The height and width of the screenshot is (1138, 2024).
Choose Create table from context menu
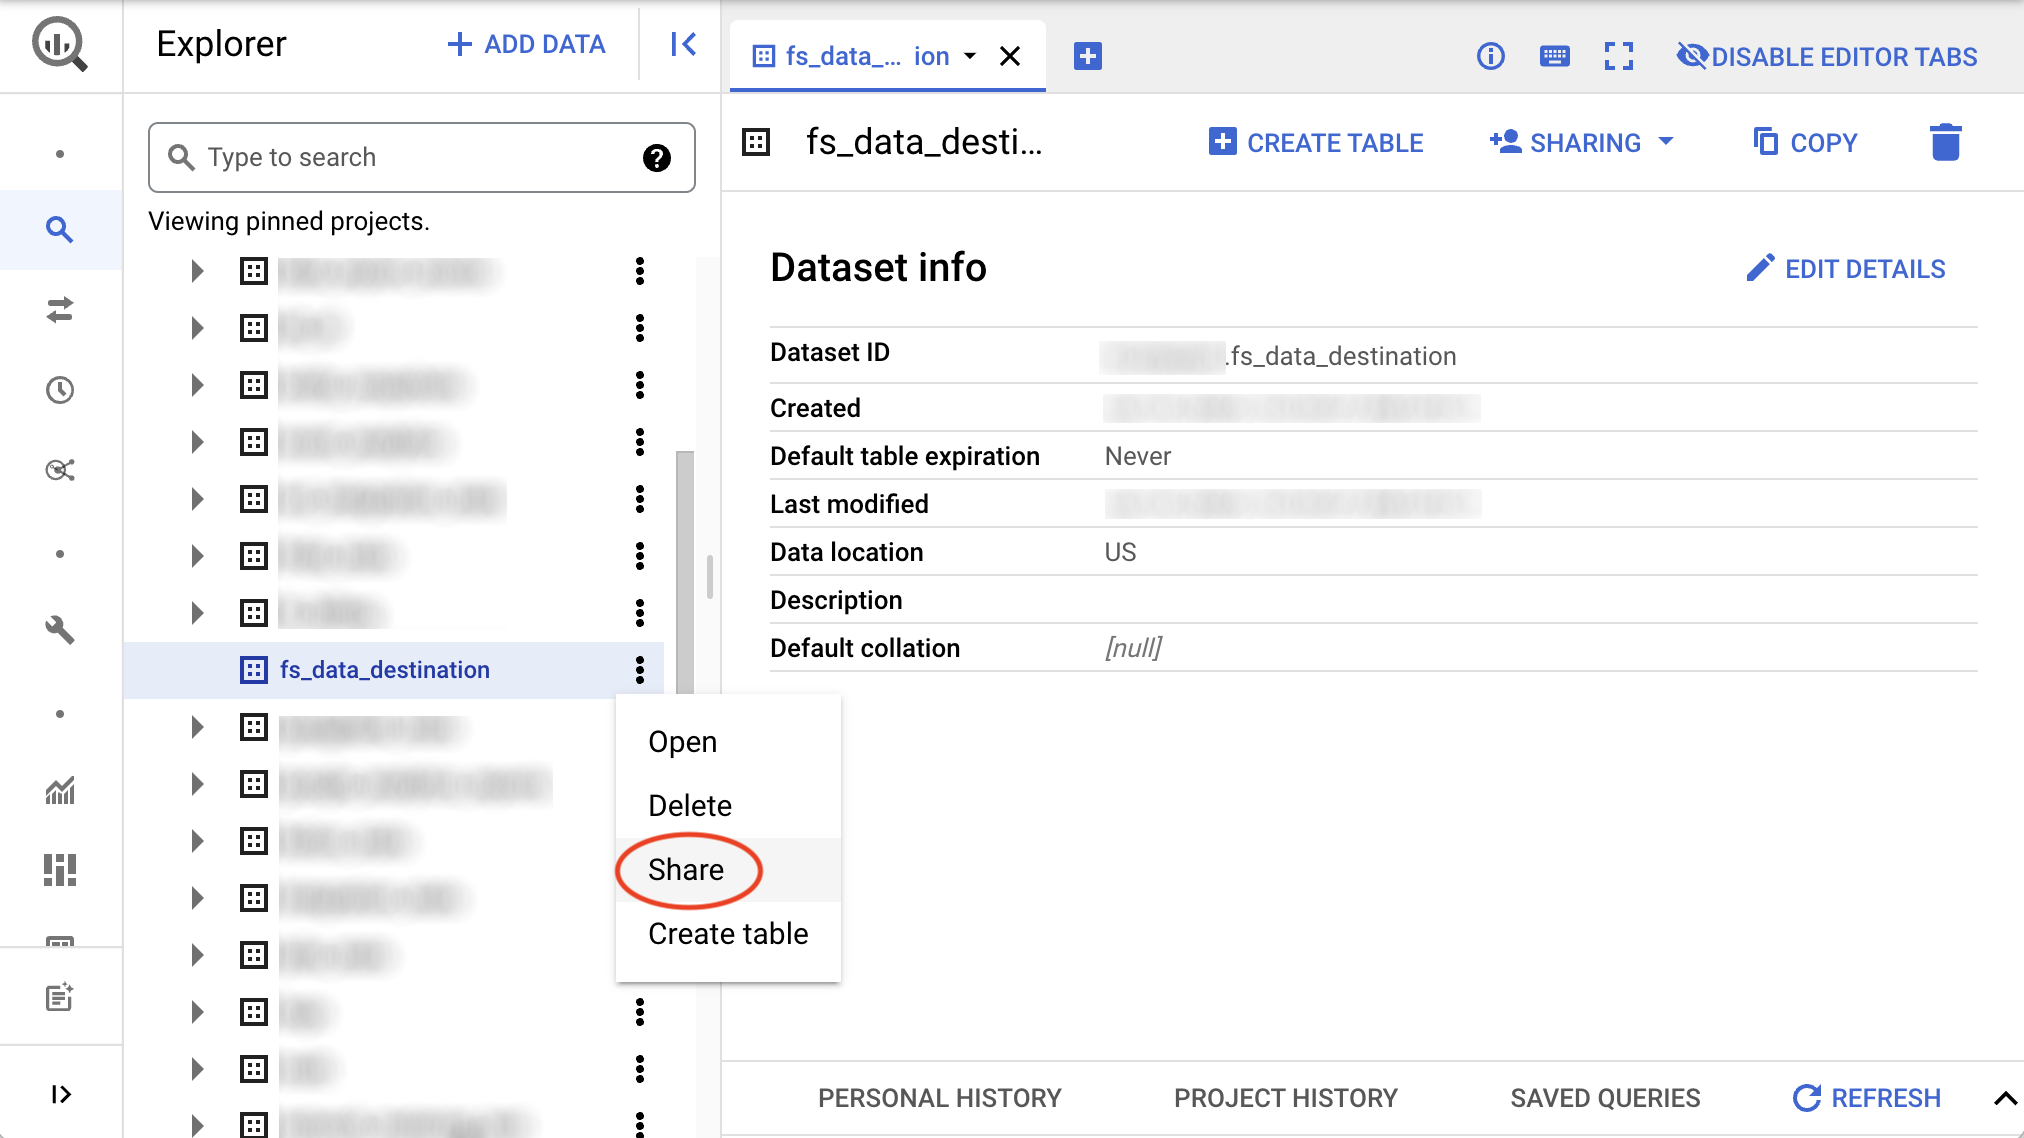pos(728,934)
